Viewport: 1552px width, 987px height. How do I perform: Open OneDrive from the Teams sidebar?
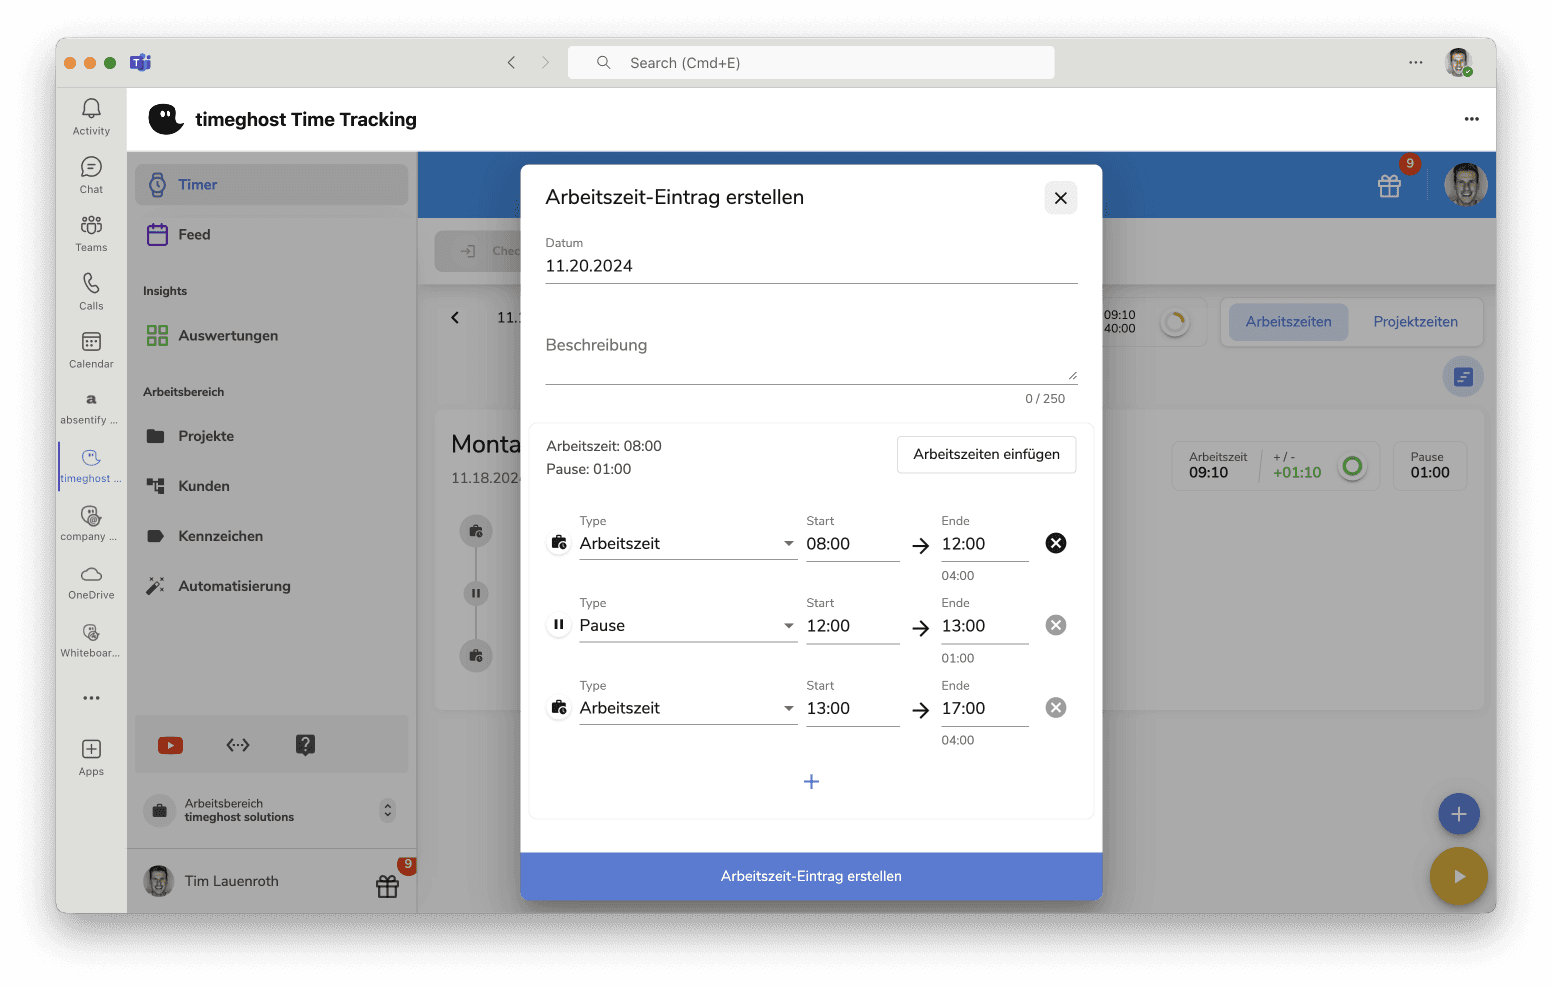tap(91, 581)
